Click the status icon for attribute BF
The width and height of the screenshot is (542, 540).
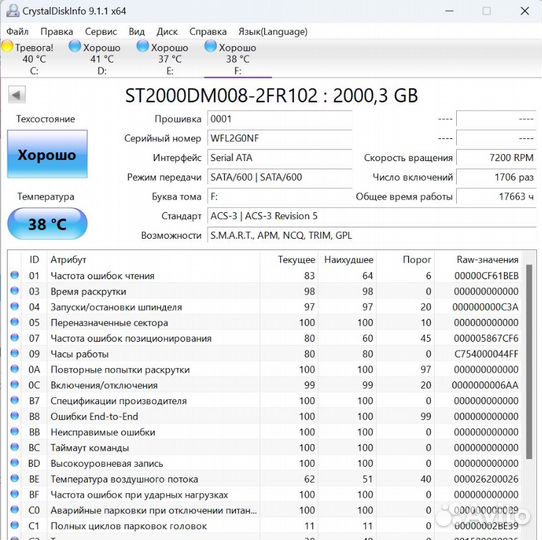coord(15,494)
